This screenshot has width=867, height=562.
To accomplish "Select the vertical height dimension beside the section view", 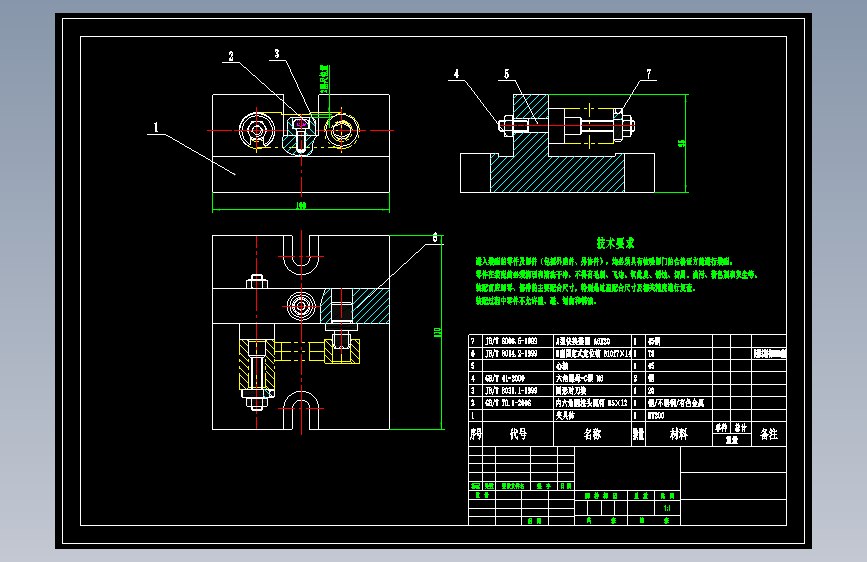I will (x=682, y=143).
